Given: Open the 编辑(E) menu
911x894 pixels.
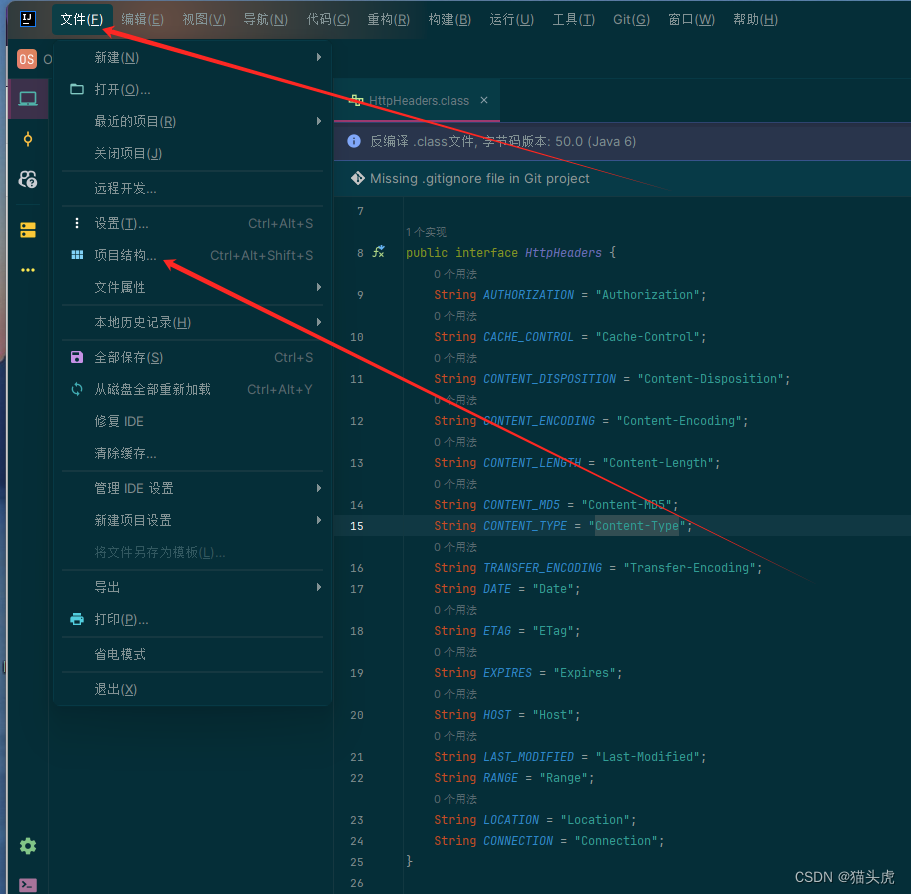Looking at the screenshot, I should [142, 19].
